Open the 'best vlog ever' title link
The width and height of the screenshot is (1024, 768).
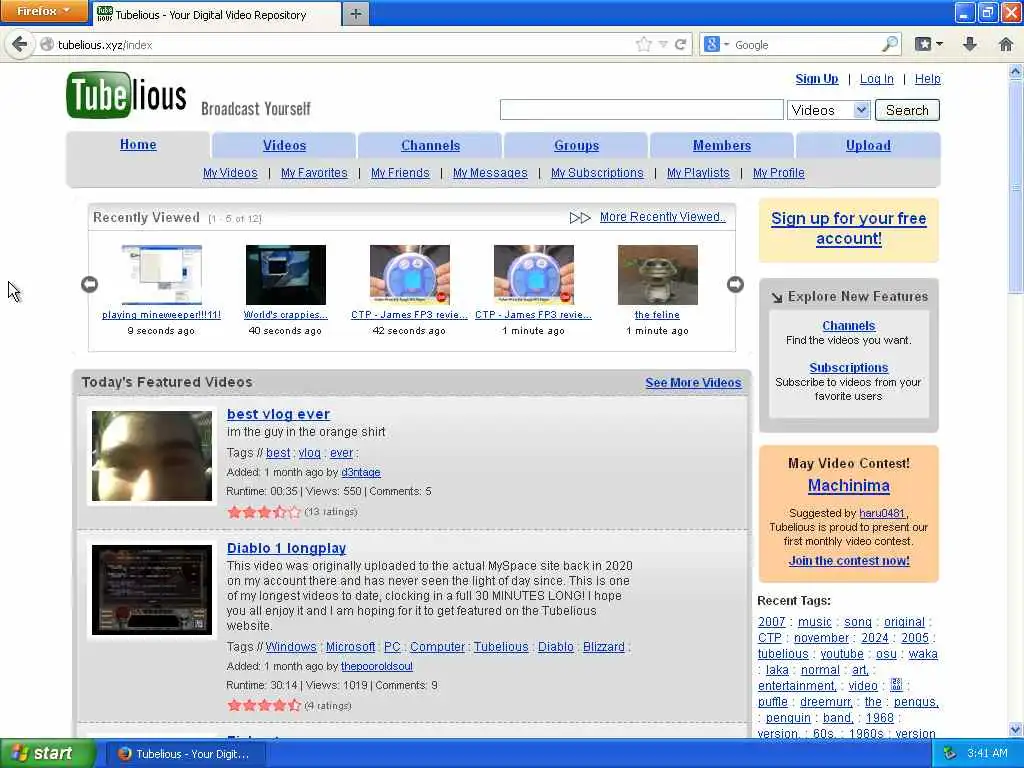point(278,414)
